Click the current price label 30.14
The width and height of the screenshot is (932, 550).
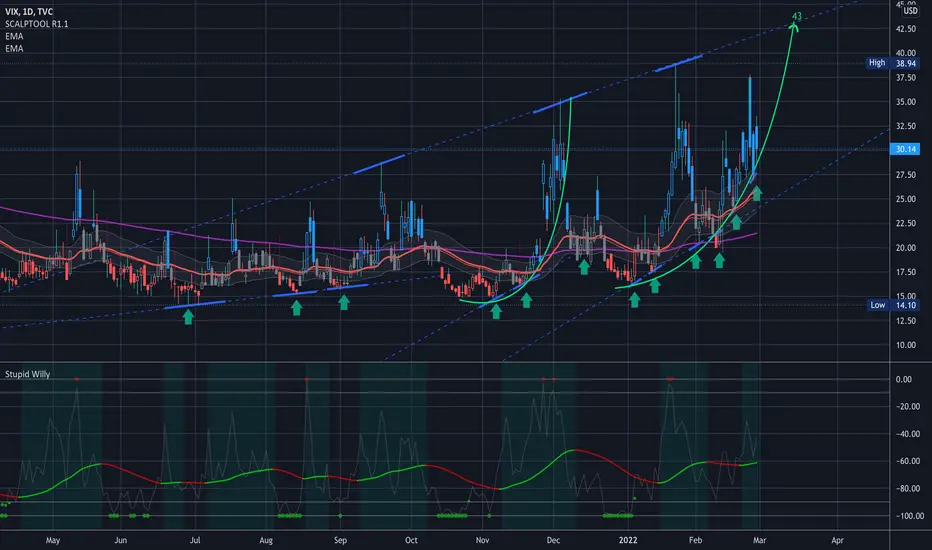pyautogui.click(x=905, y=149)
